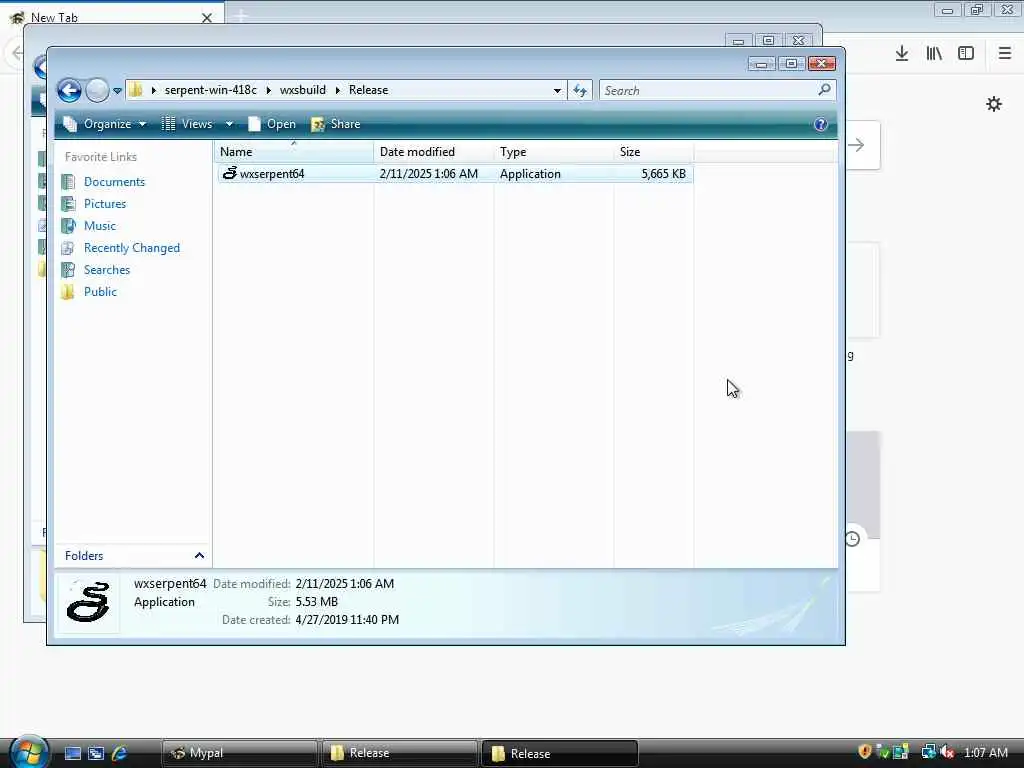The width and height of the screenshot is (1024, 768).
Task: Click the Views button
Action: pos(187,124)
